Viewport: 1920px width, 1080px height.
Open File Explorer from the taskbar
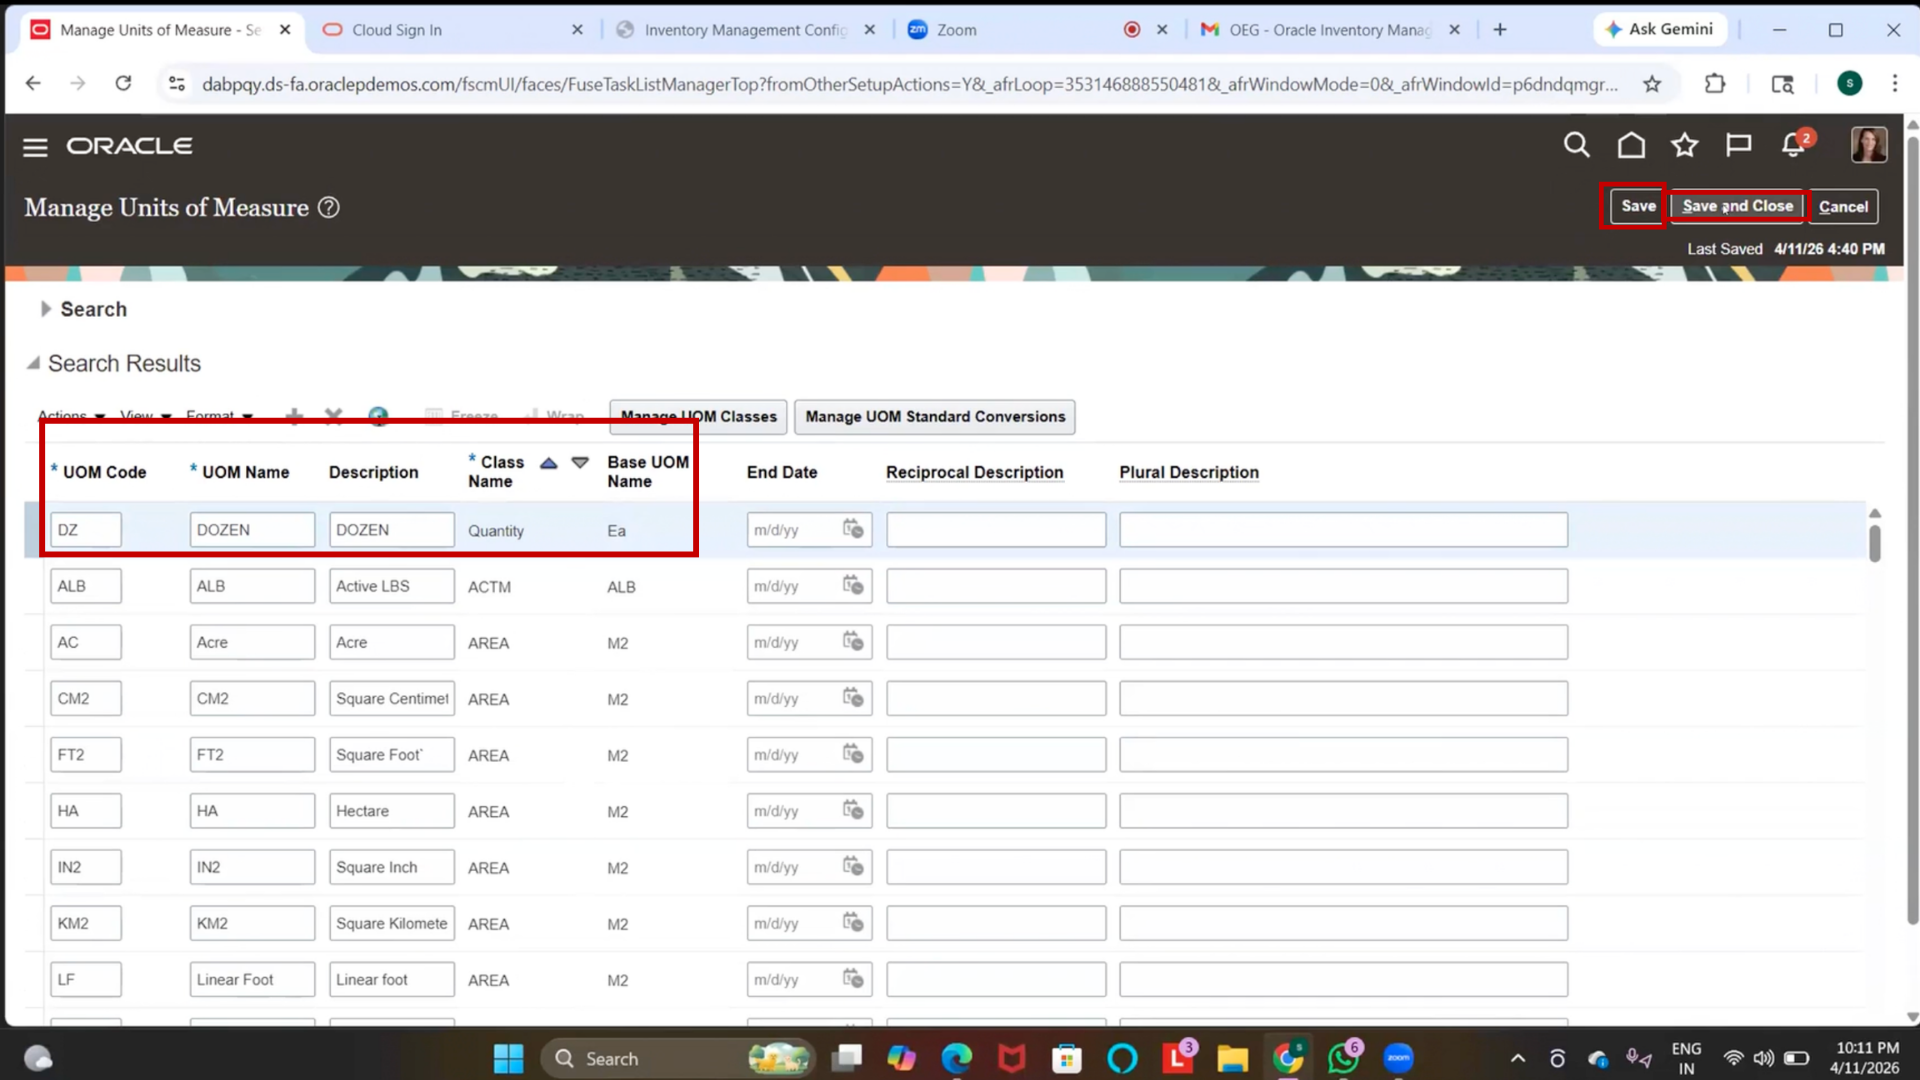(1232, 1058)
